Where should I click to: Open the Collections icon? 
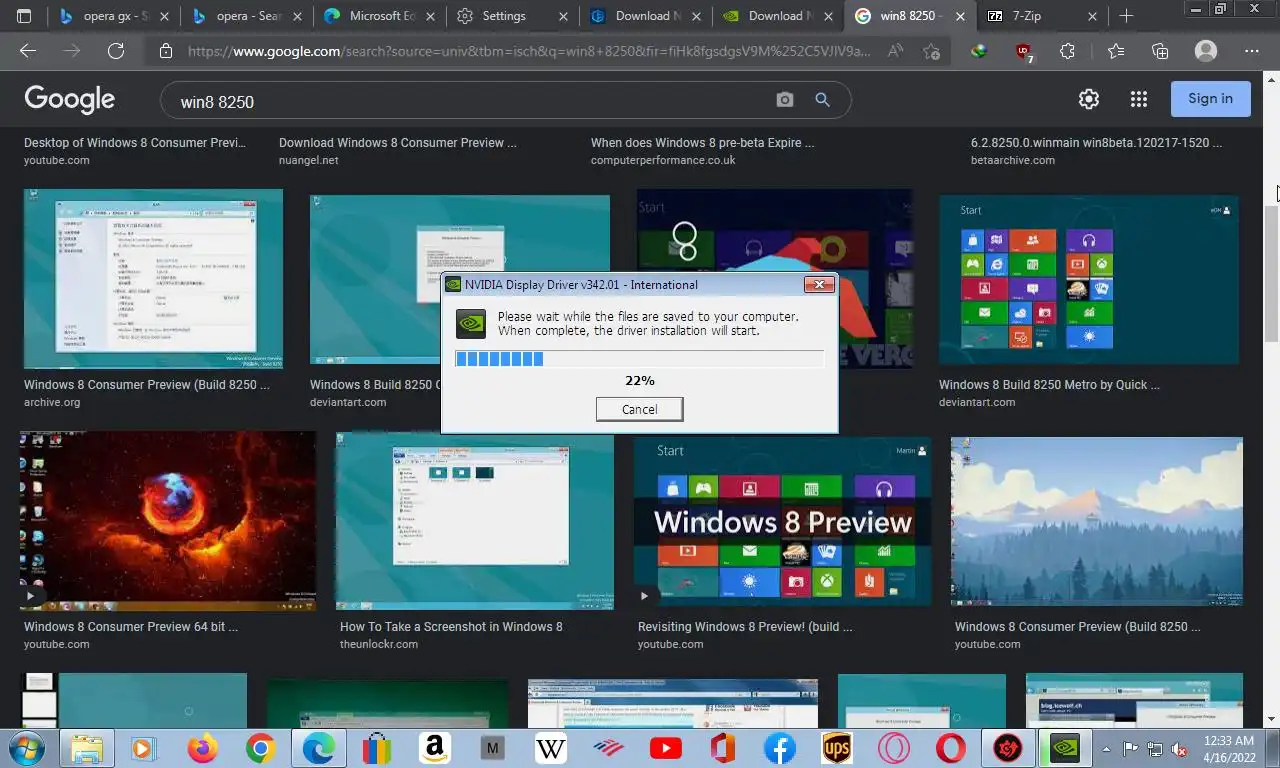[x=1160, y=51]
